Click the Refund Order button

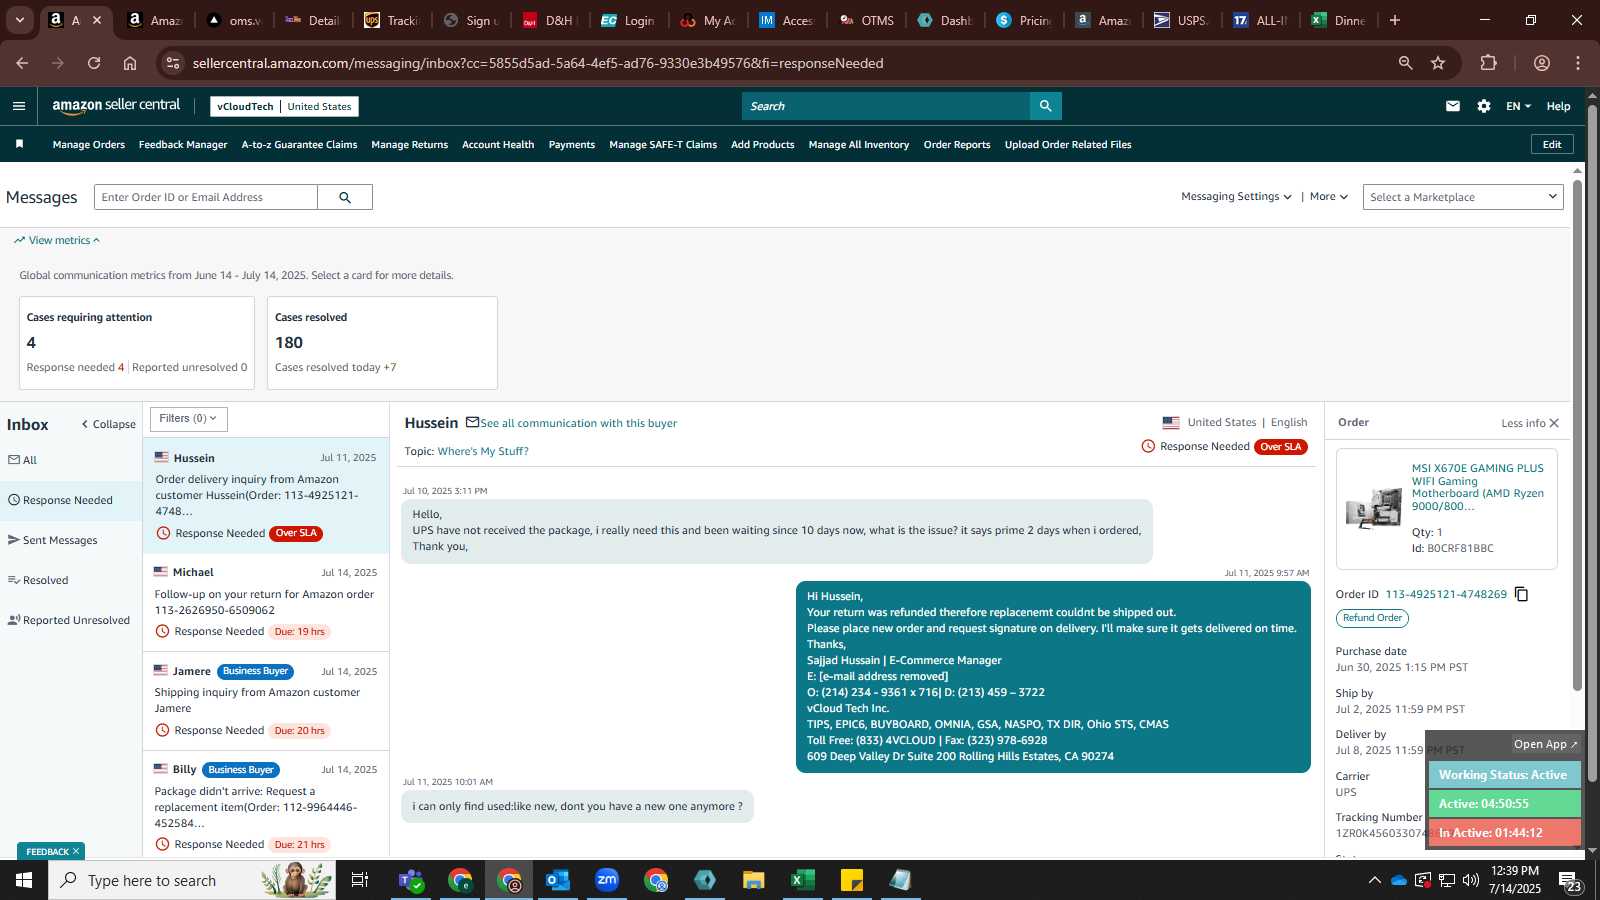(1372, 618)
